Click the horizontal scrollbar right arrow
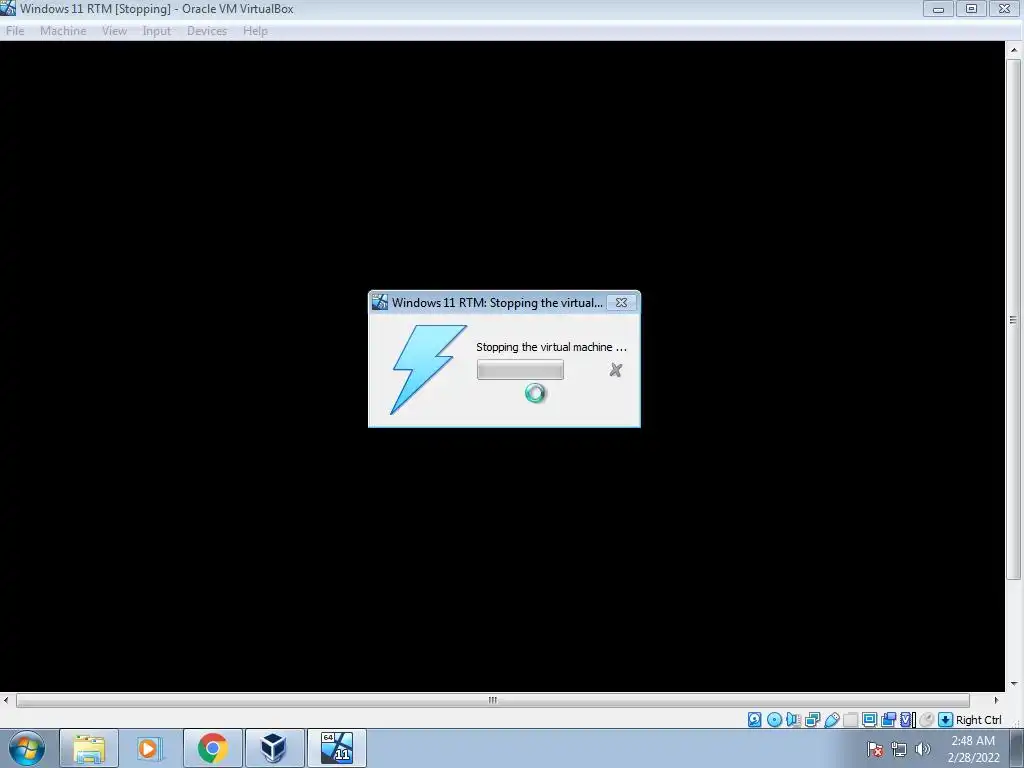 (996, 700)
